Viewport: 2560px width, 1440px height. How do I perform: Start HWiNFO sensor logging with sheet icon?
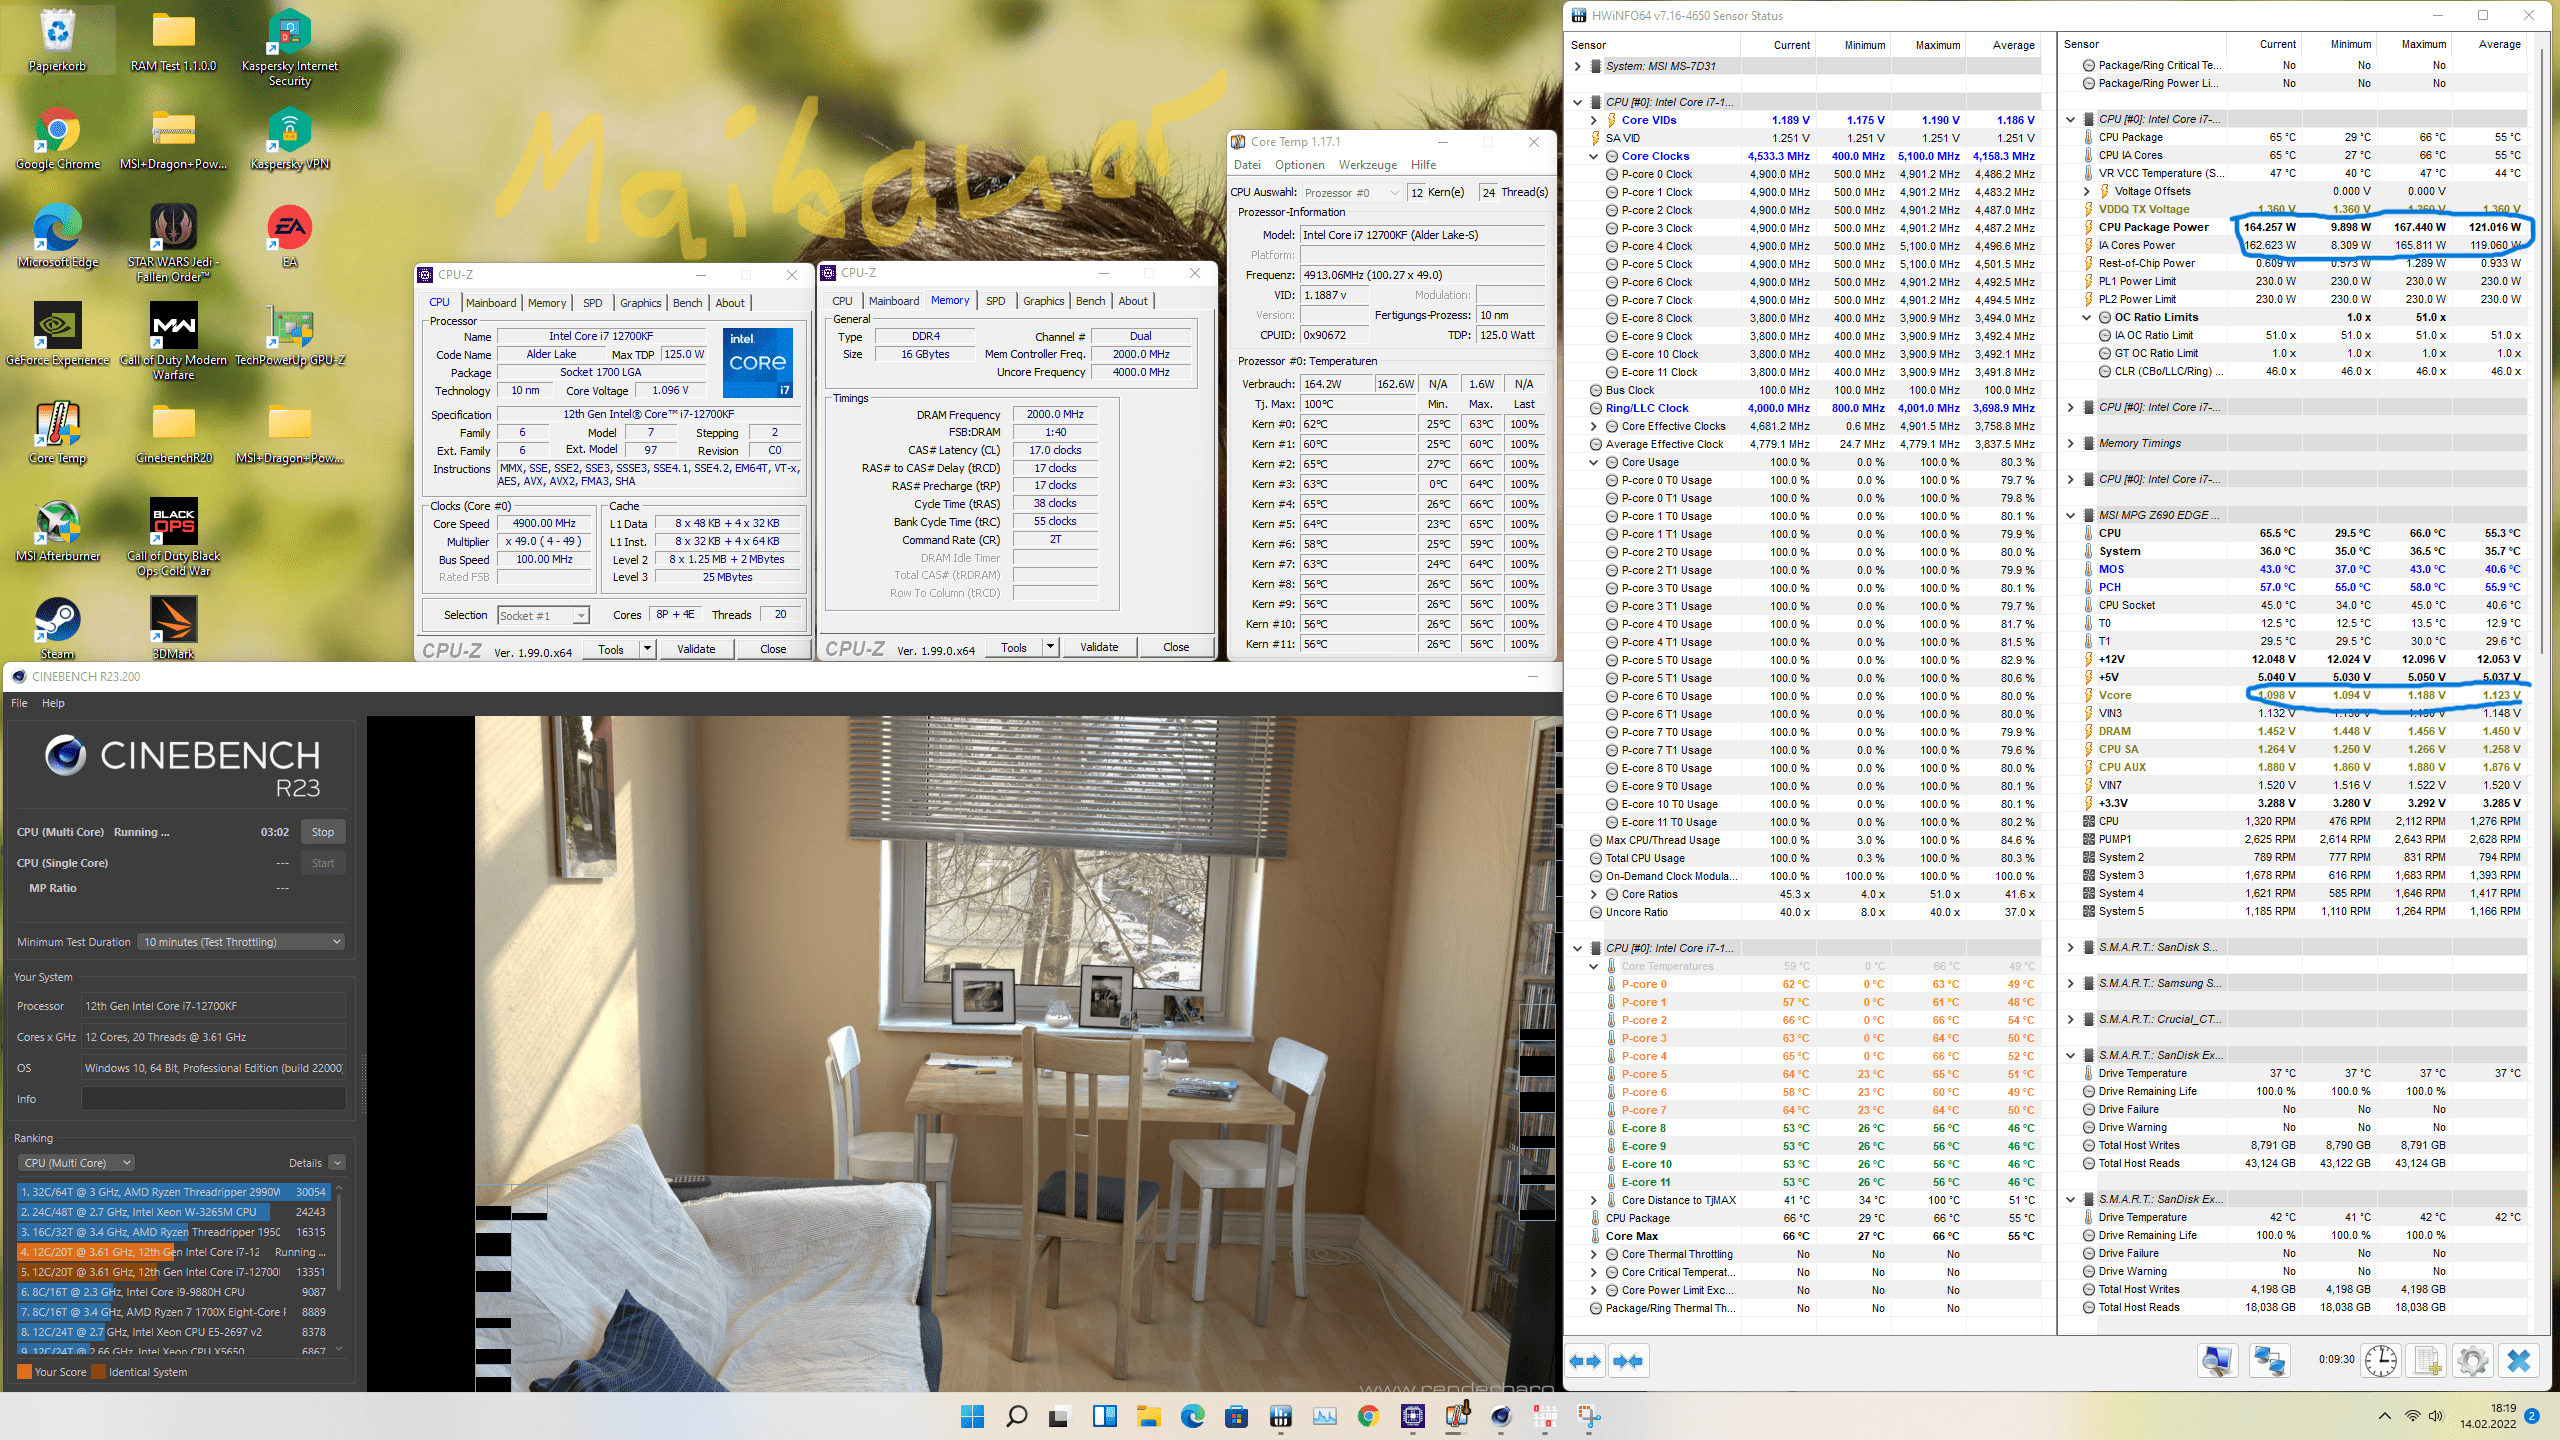[2427, 1361]
